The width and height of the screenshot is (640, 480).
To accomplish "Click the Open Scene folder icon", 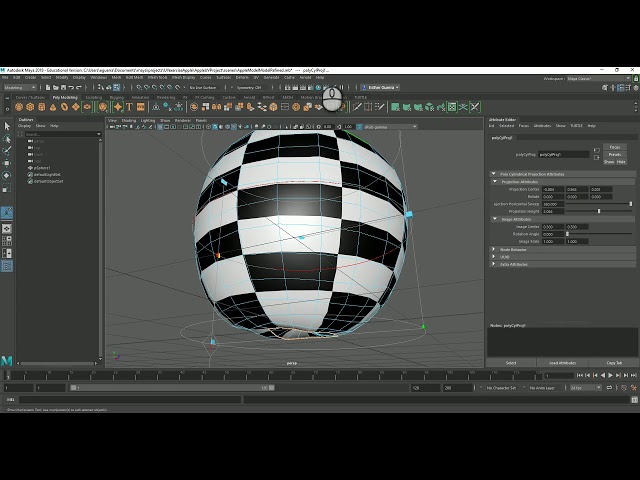I will 56,87.
